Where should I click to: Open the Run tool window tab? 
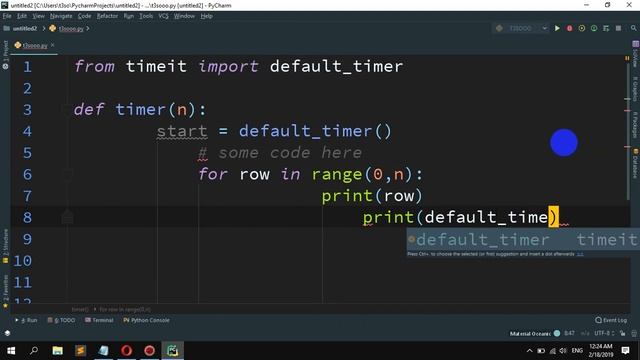coord(26,320)
